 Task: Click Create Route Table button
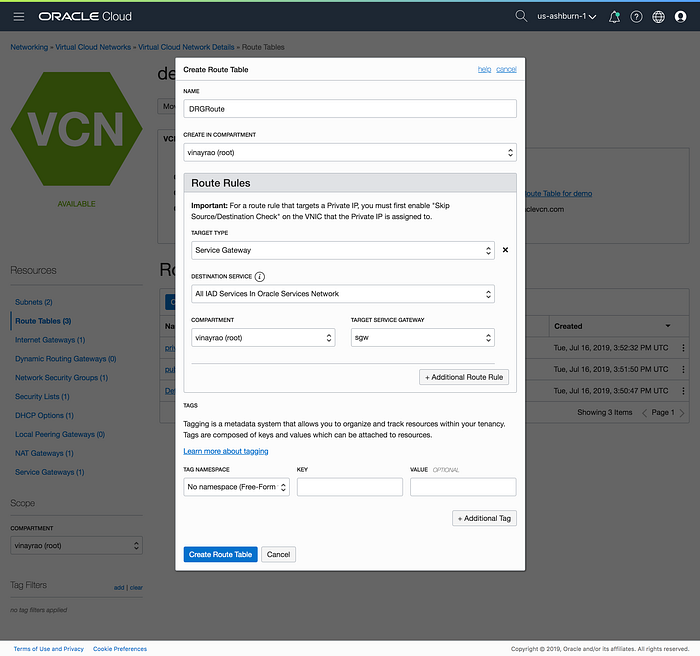(x=221, y=555)
